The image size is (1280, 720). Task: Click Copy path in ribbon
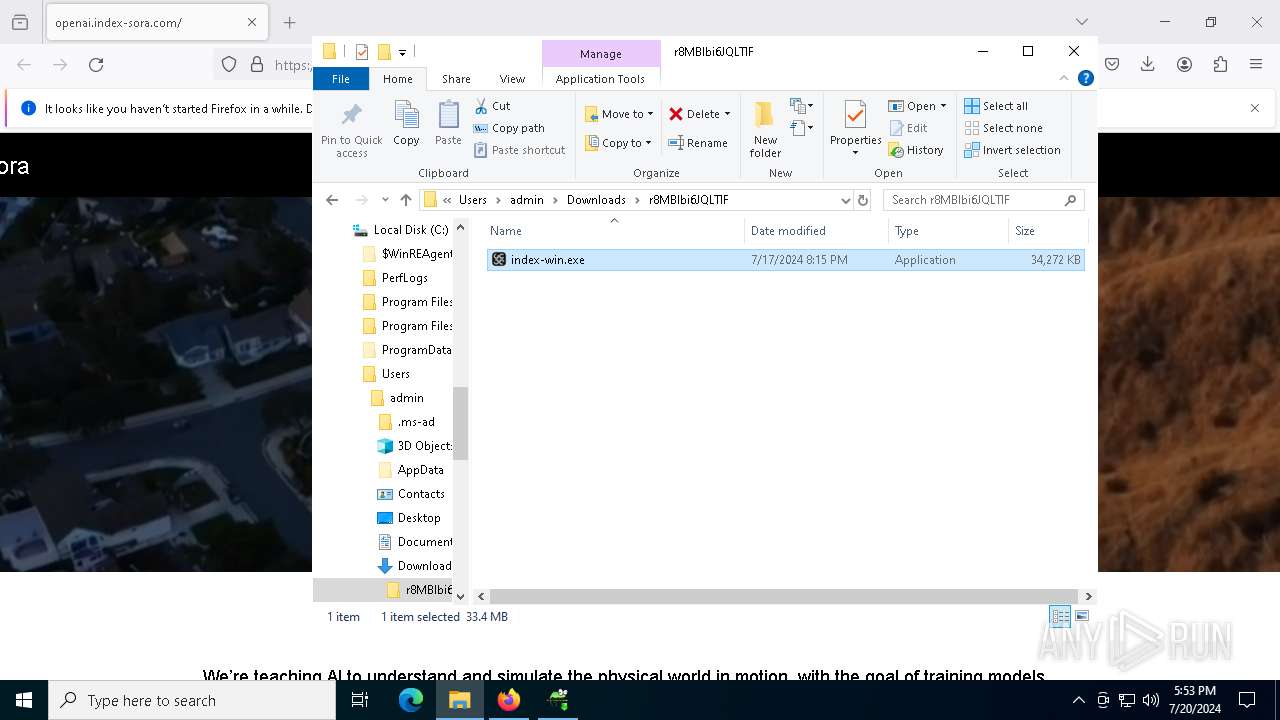click(x=509, y=128)
